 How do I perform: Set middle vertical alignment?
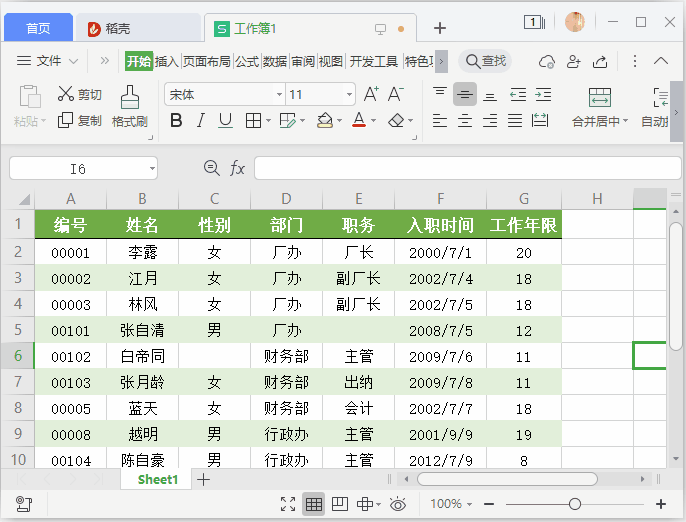click(x=465, y=94)
